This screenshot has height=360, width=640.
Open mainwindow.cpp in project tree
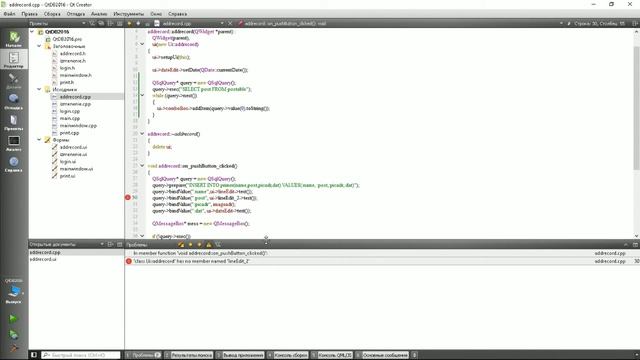click(x=78, y=125)
